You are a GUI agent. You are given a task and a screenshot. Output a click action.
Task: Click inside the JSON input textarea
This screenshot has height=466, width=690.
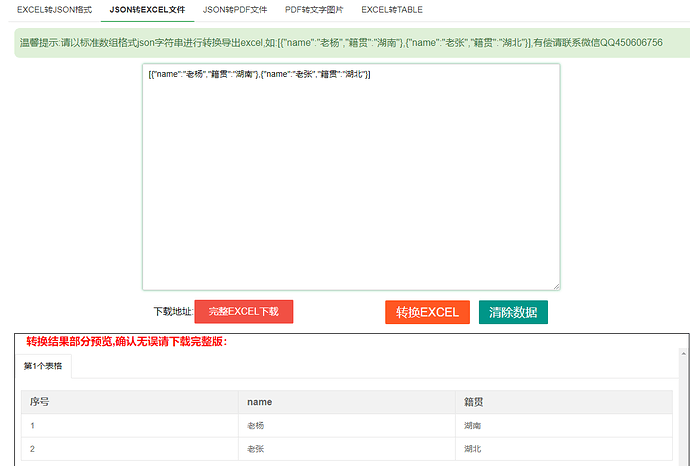click(x=351, y=177)
